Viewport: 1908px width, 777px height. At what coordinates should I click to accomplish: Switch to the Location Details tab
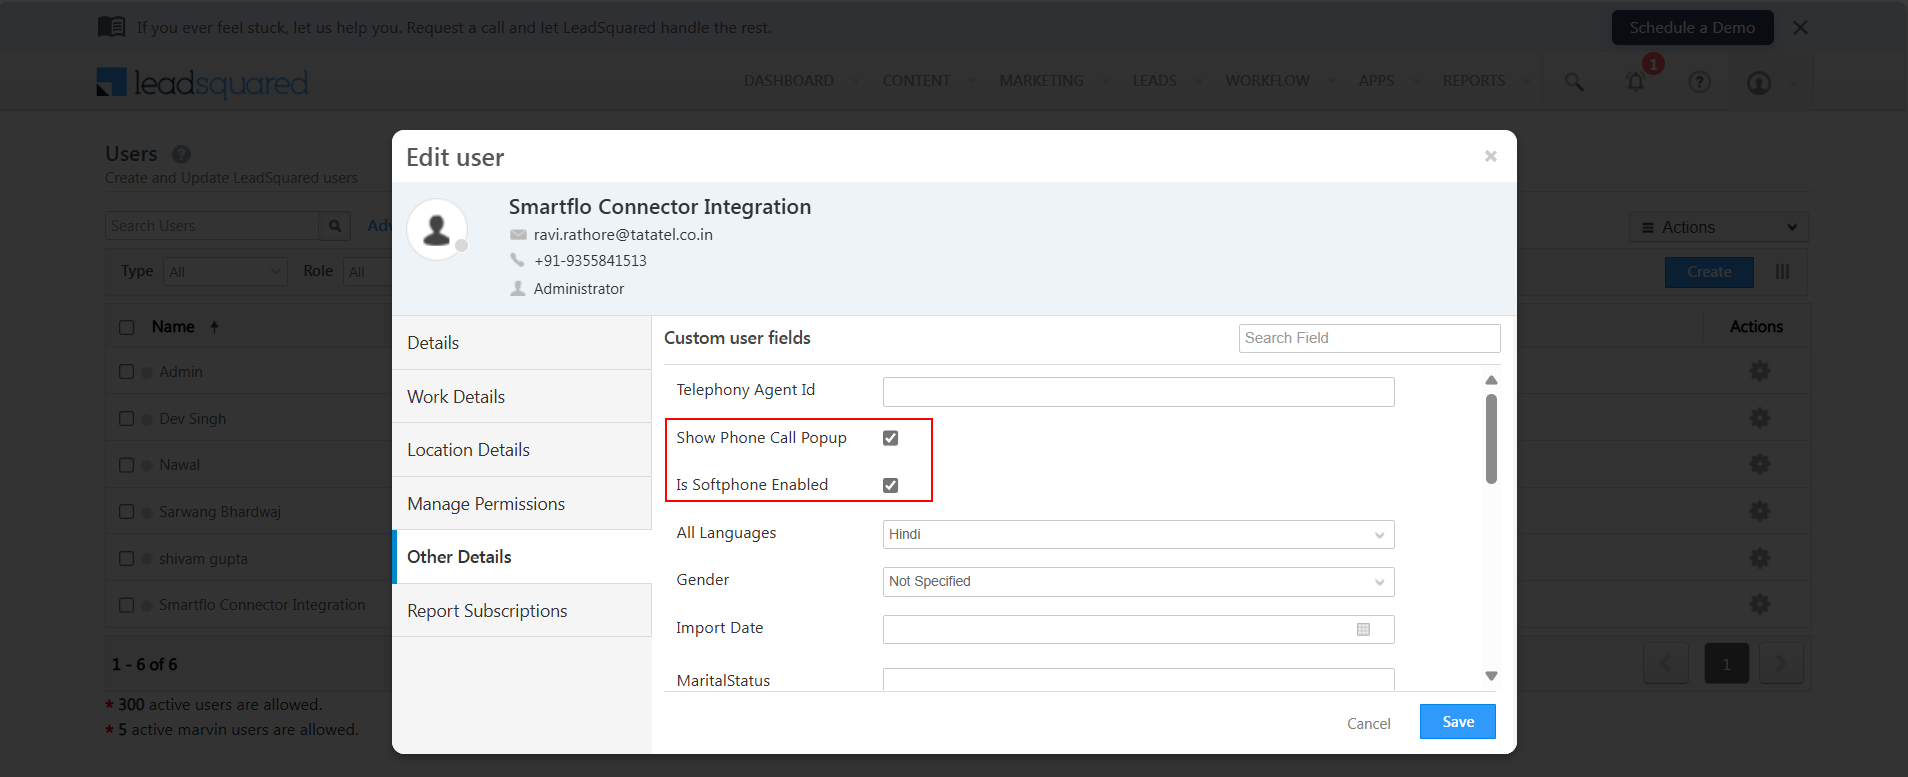[521, 450]
